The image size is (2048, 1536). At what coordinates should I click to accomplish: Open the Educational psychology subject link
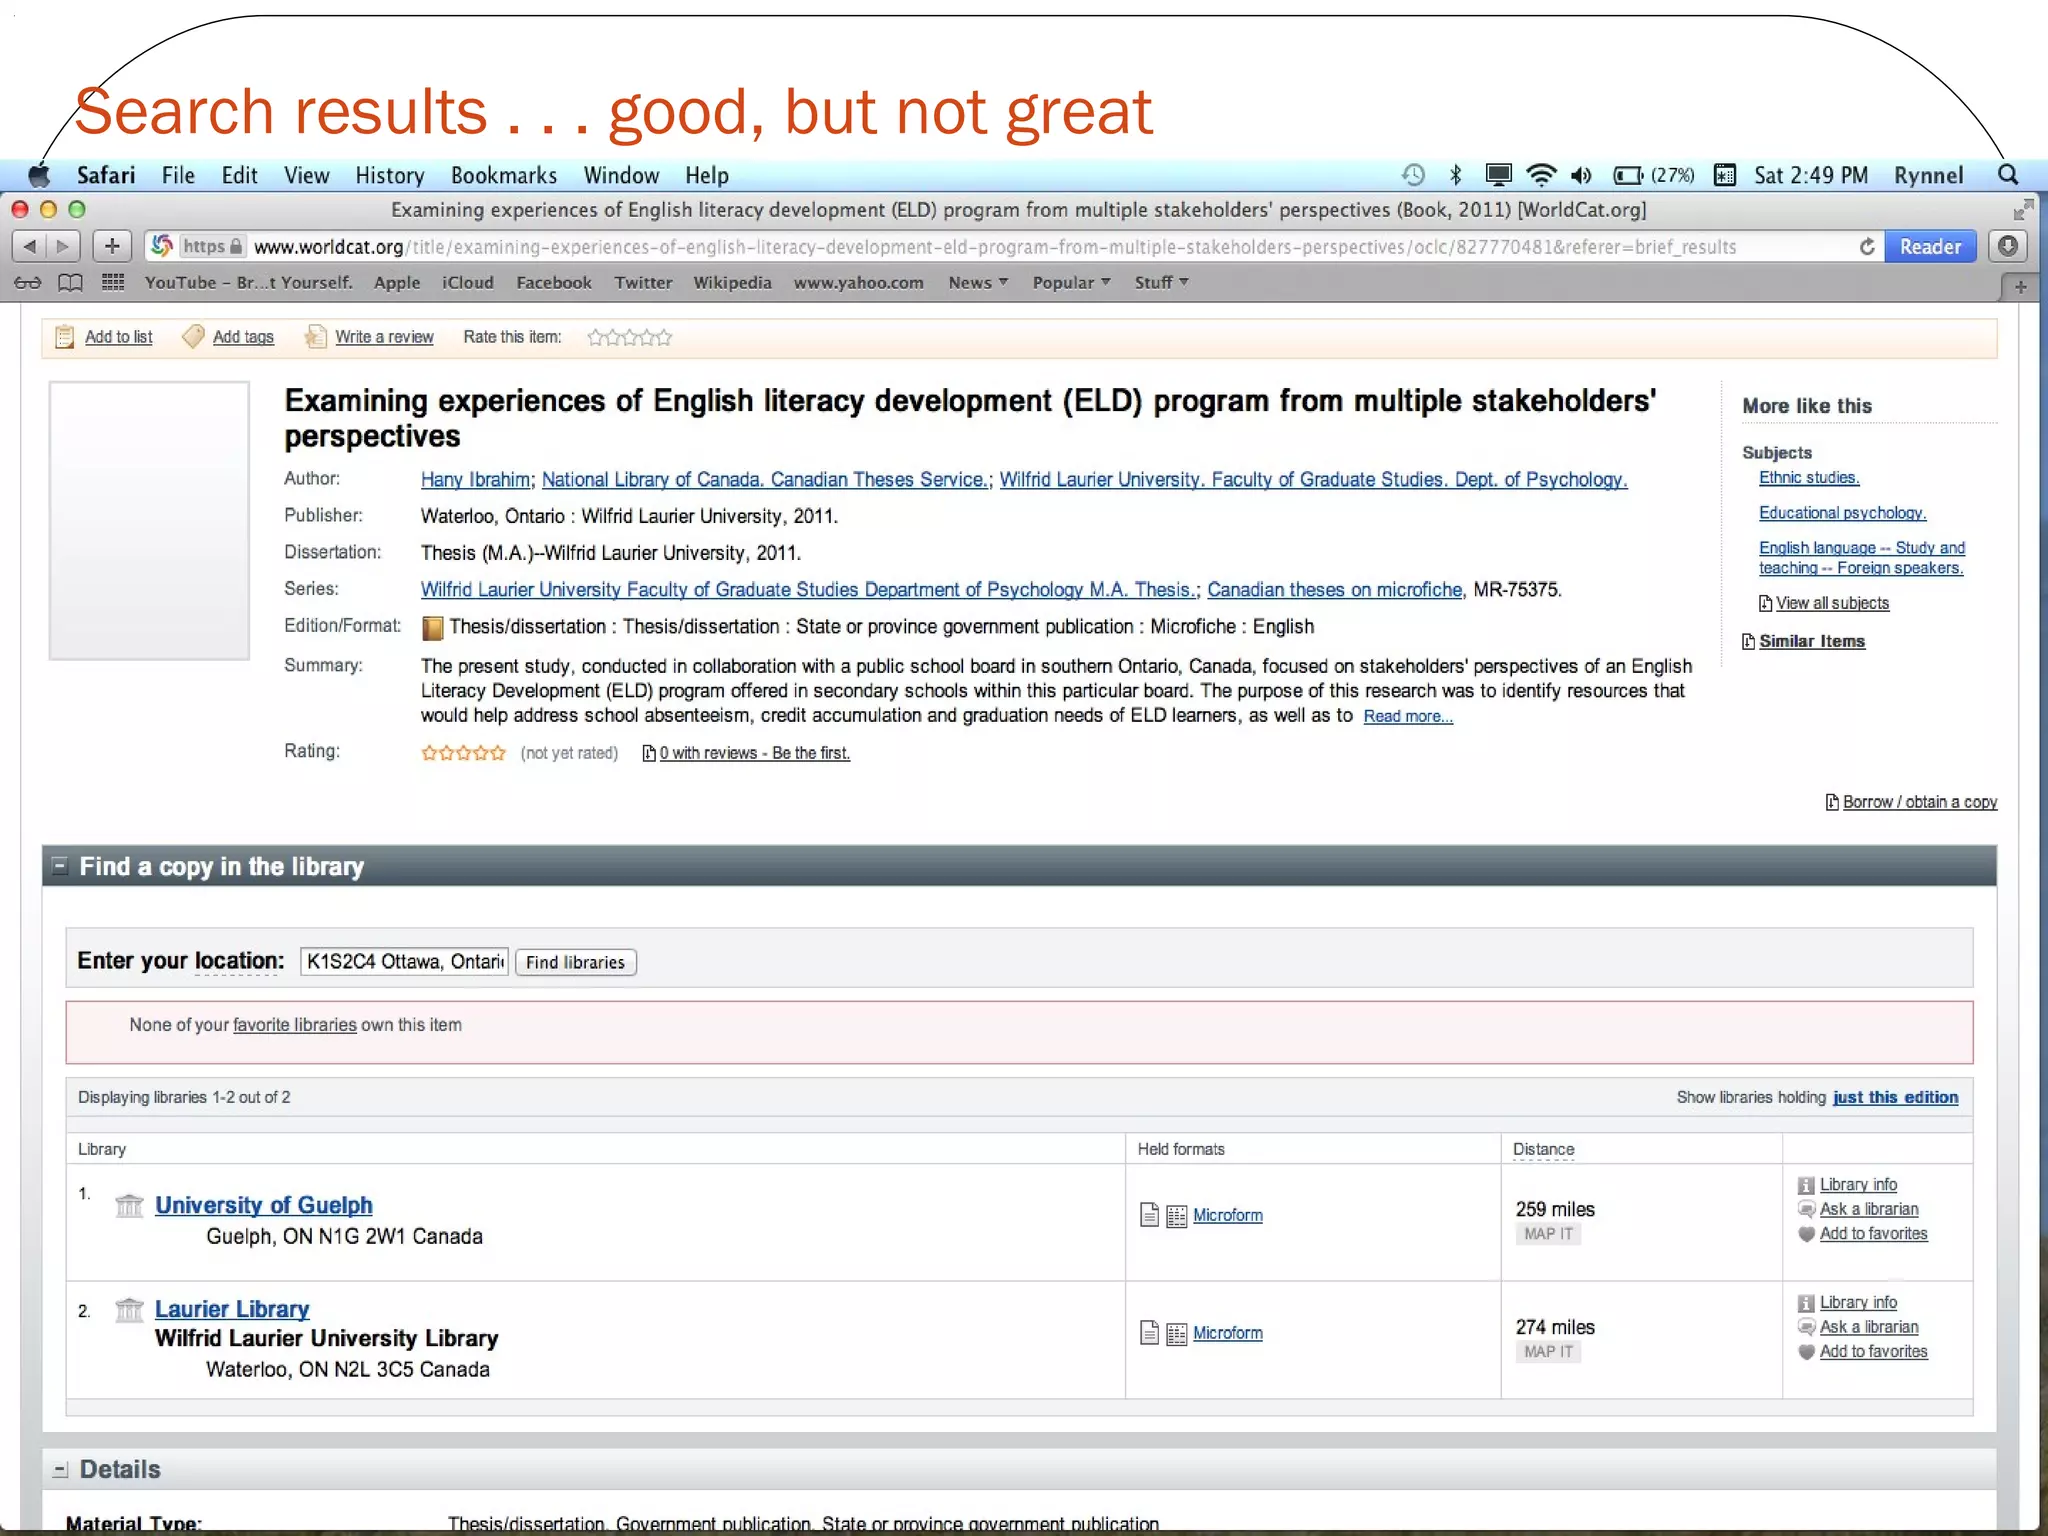pyautogui.click(x=1842, y=513)
